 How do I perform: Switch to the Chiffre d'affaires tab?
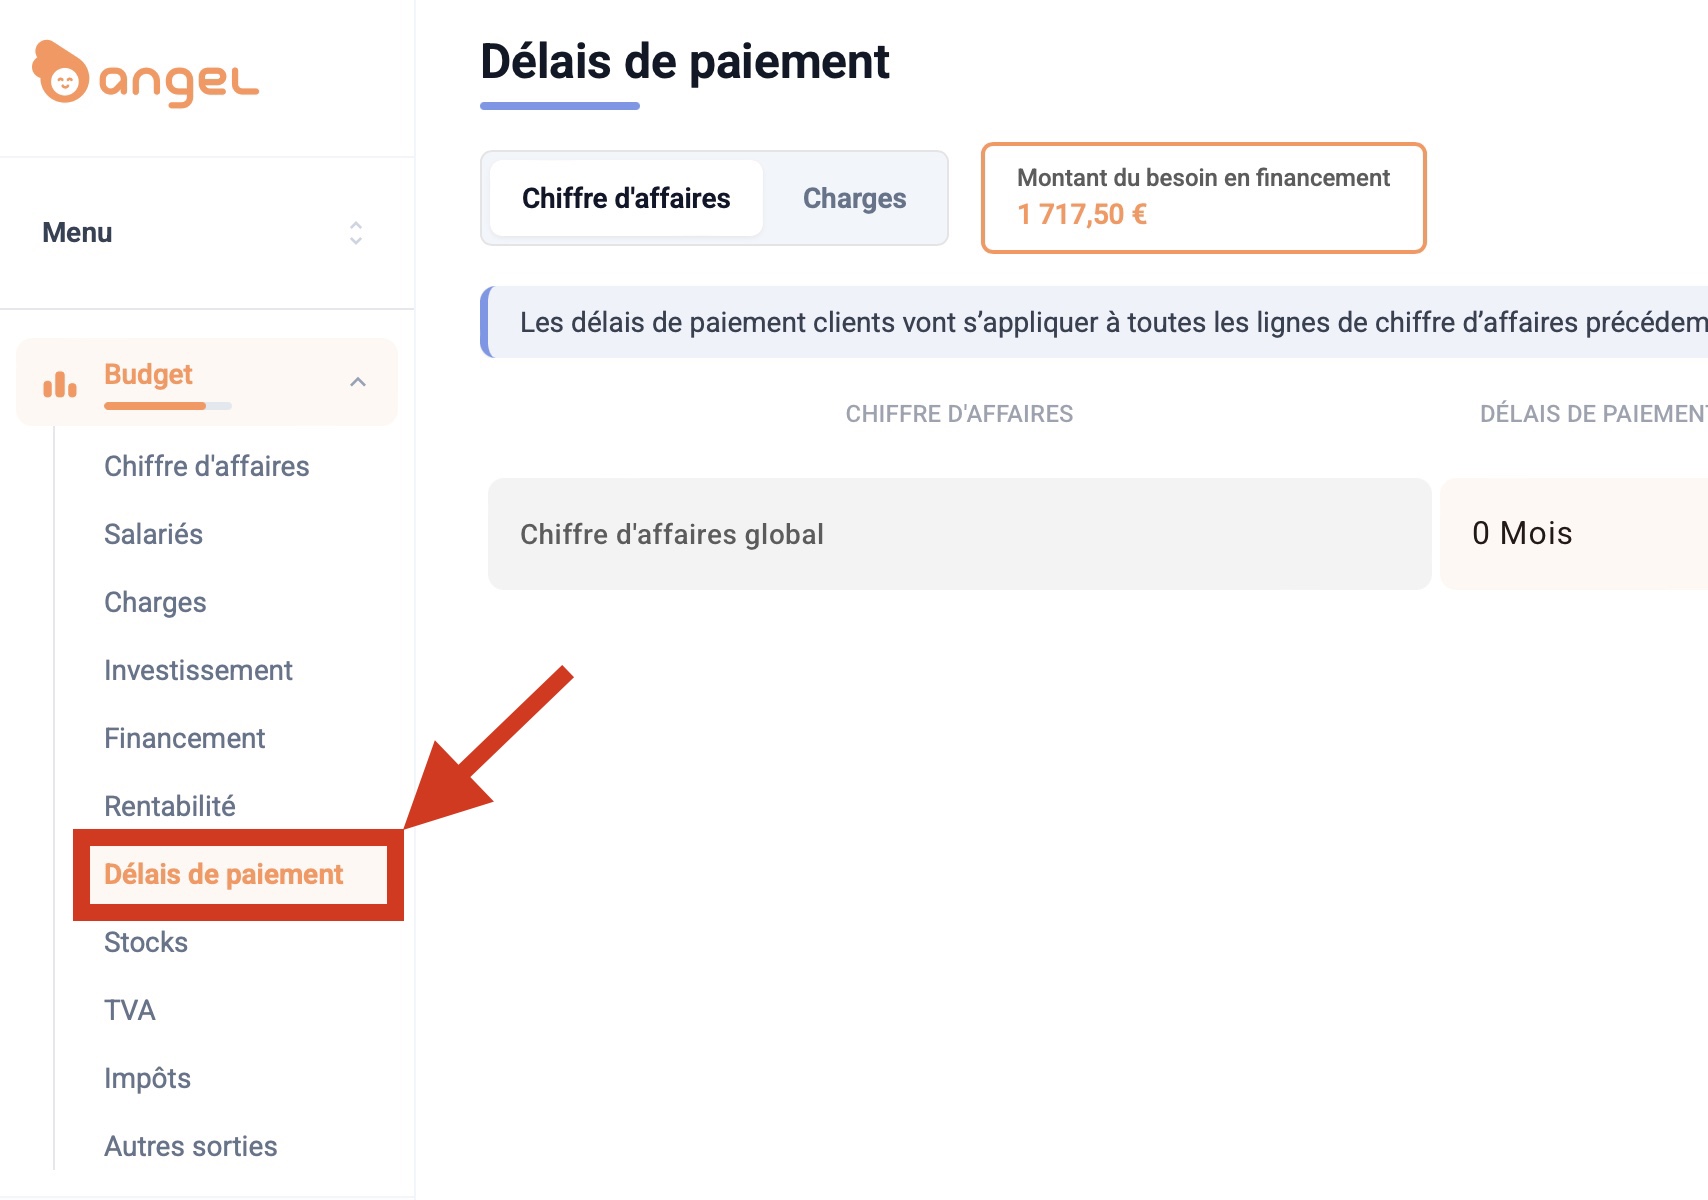coord(626,198)
